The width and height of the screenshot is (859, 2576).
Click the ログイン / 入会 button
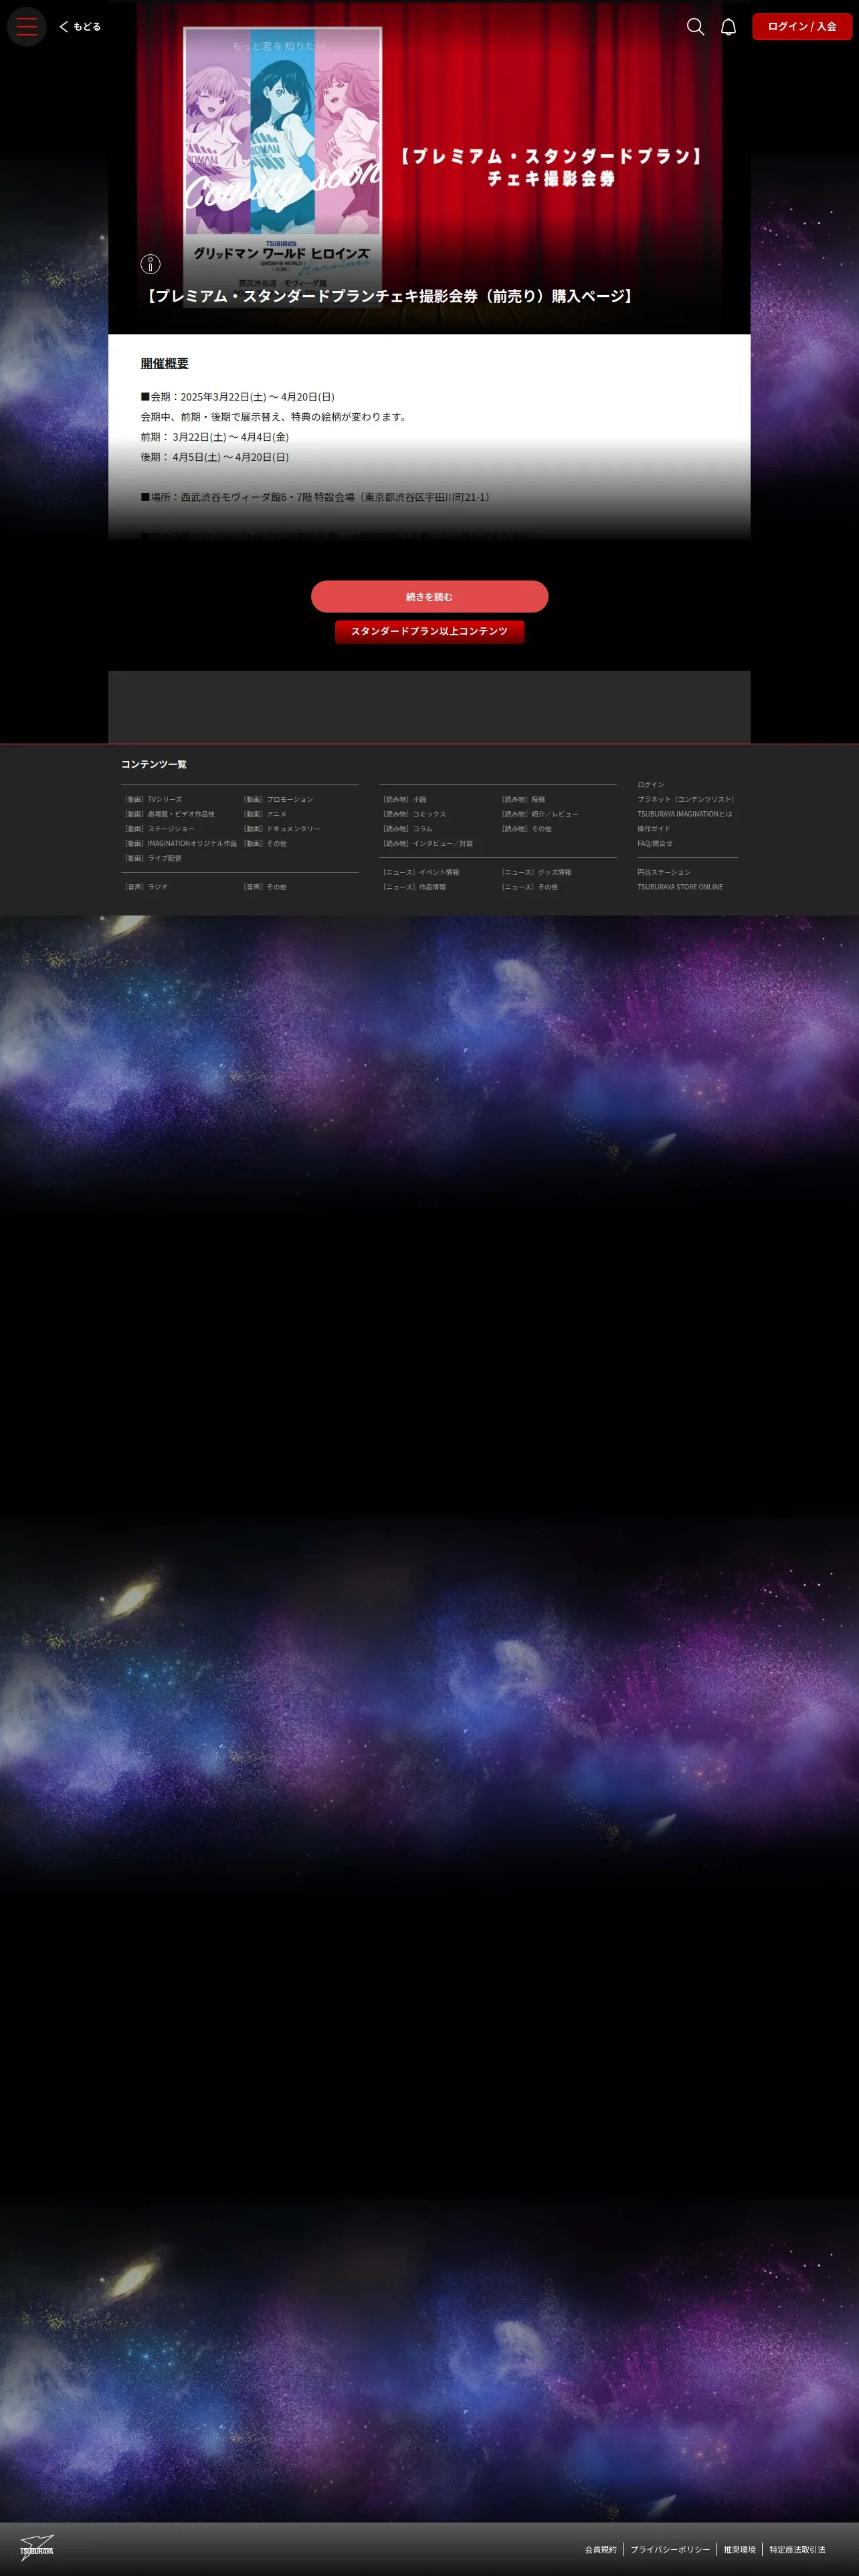tap(802, 27)
